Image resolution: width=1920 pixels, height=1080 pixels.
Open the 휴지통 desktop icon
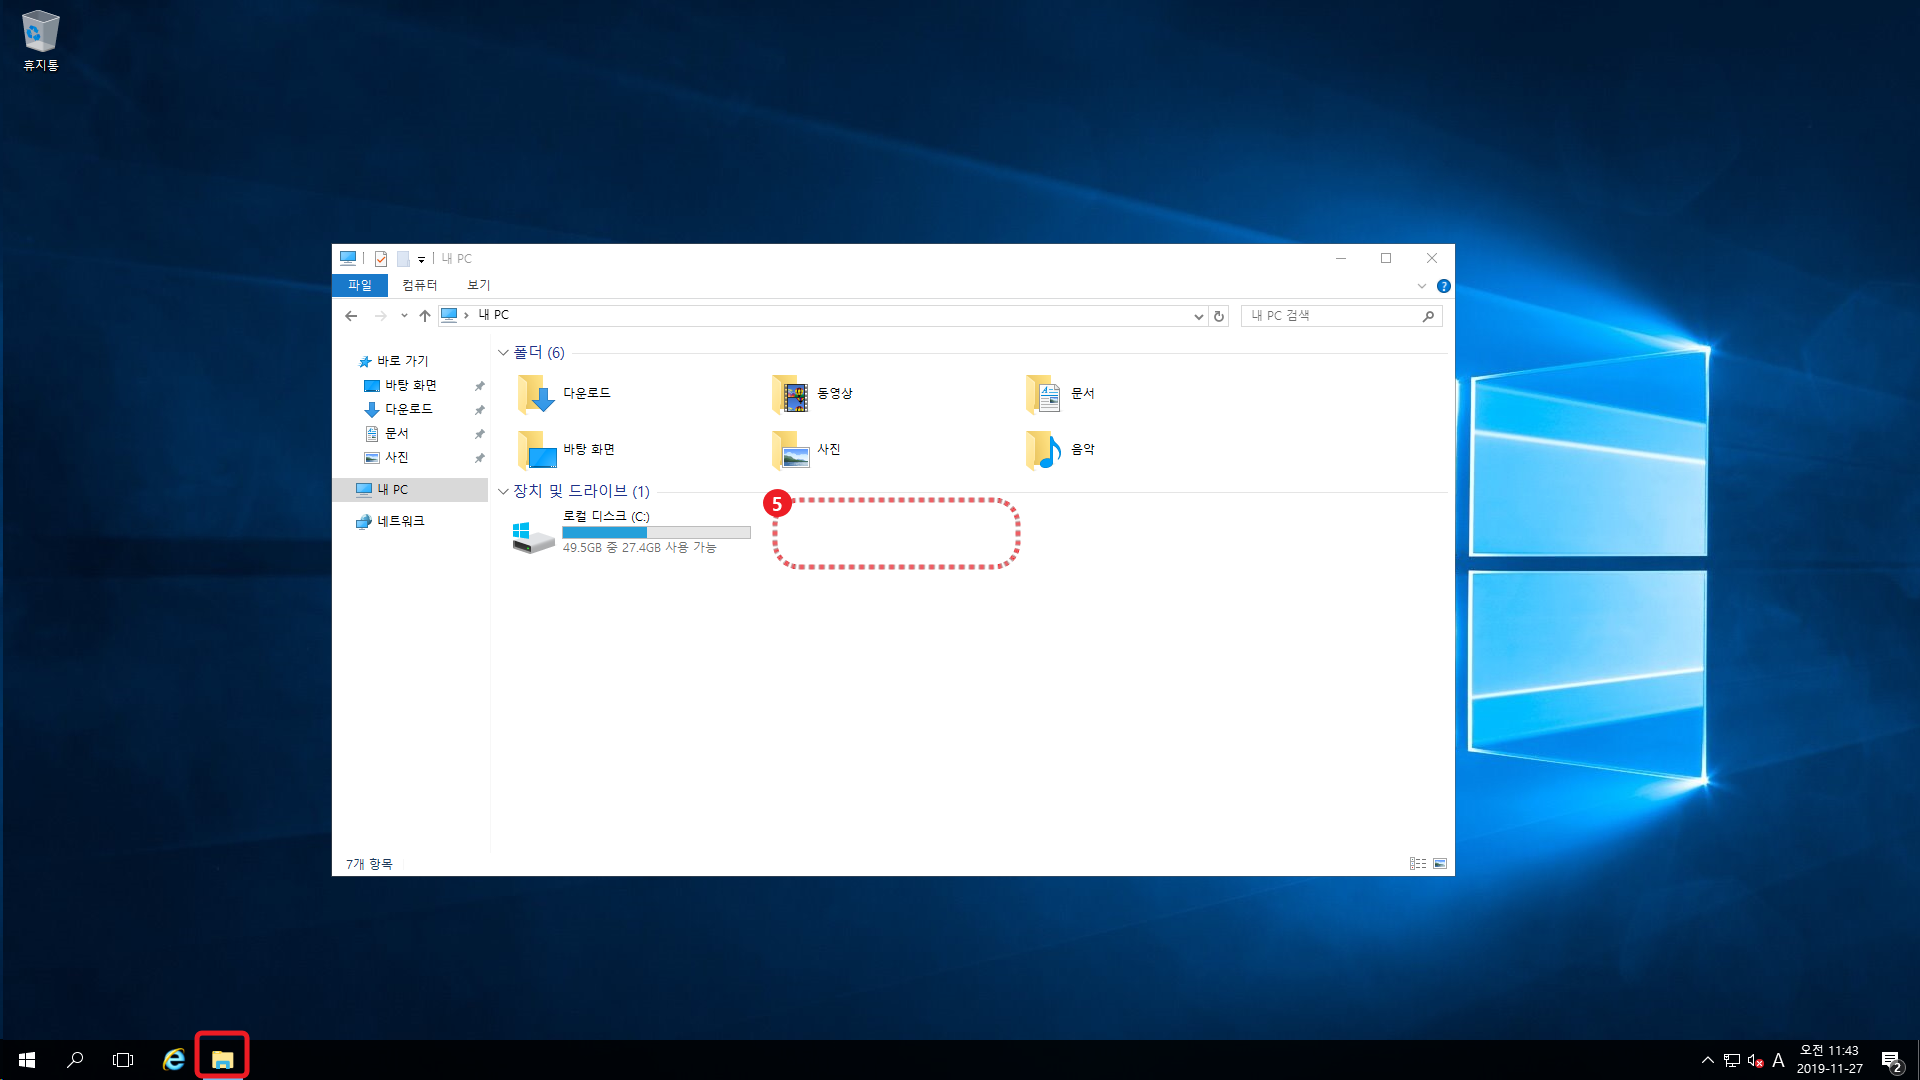point(41,41)
